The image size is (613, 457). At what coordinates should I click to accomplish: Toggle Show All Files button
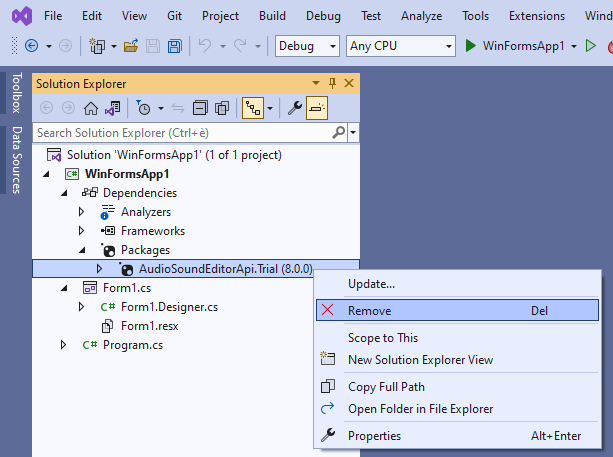pos(222,108)
